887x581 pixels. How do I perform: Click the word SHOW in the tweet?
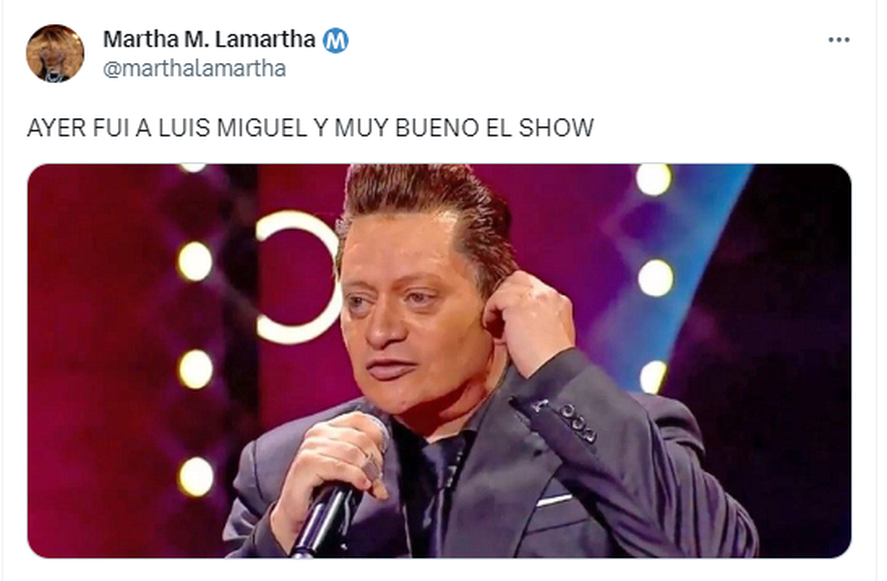point(556,128)
